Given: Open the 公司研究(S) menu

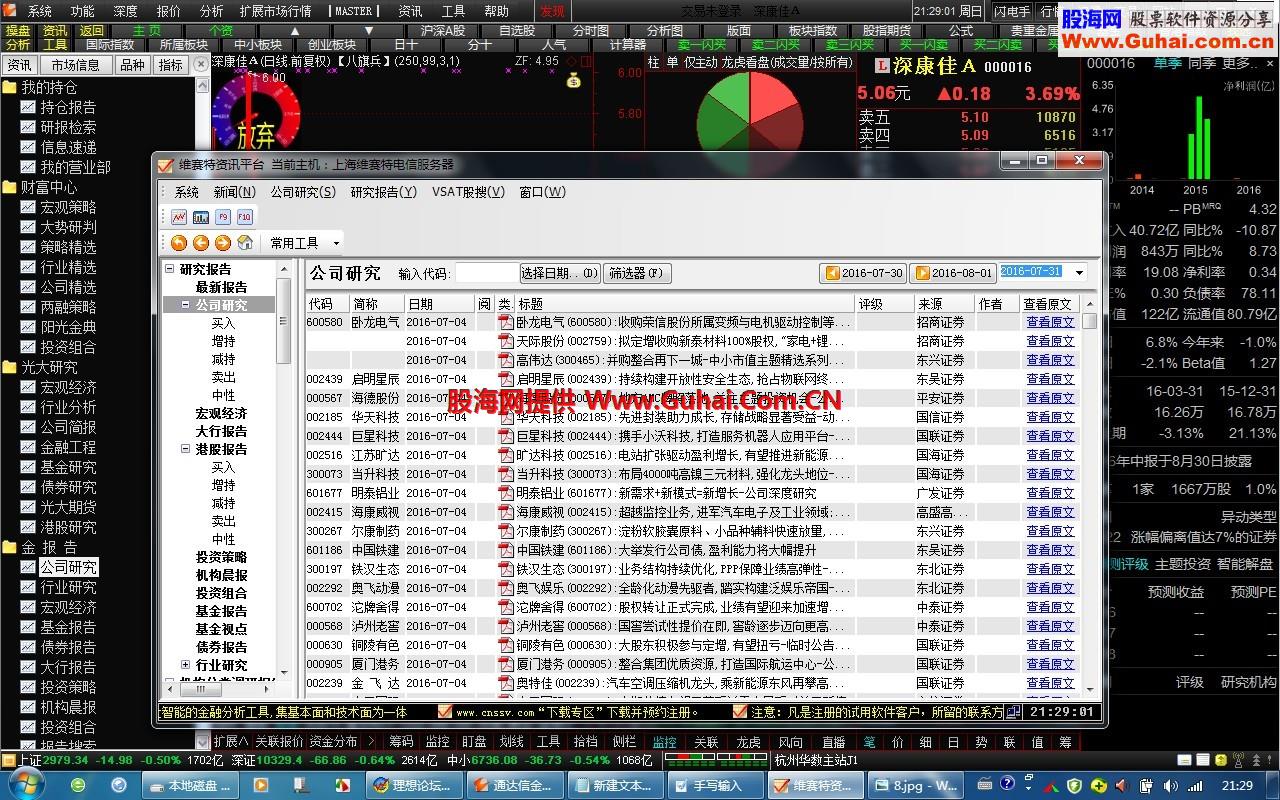Looking at the screenshot, I should click(x=303, y=192).
